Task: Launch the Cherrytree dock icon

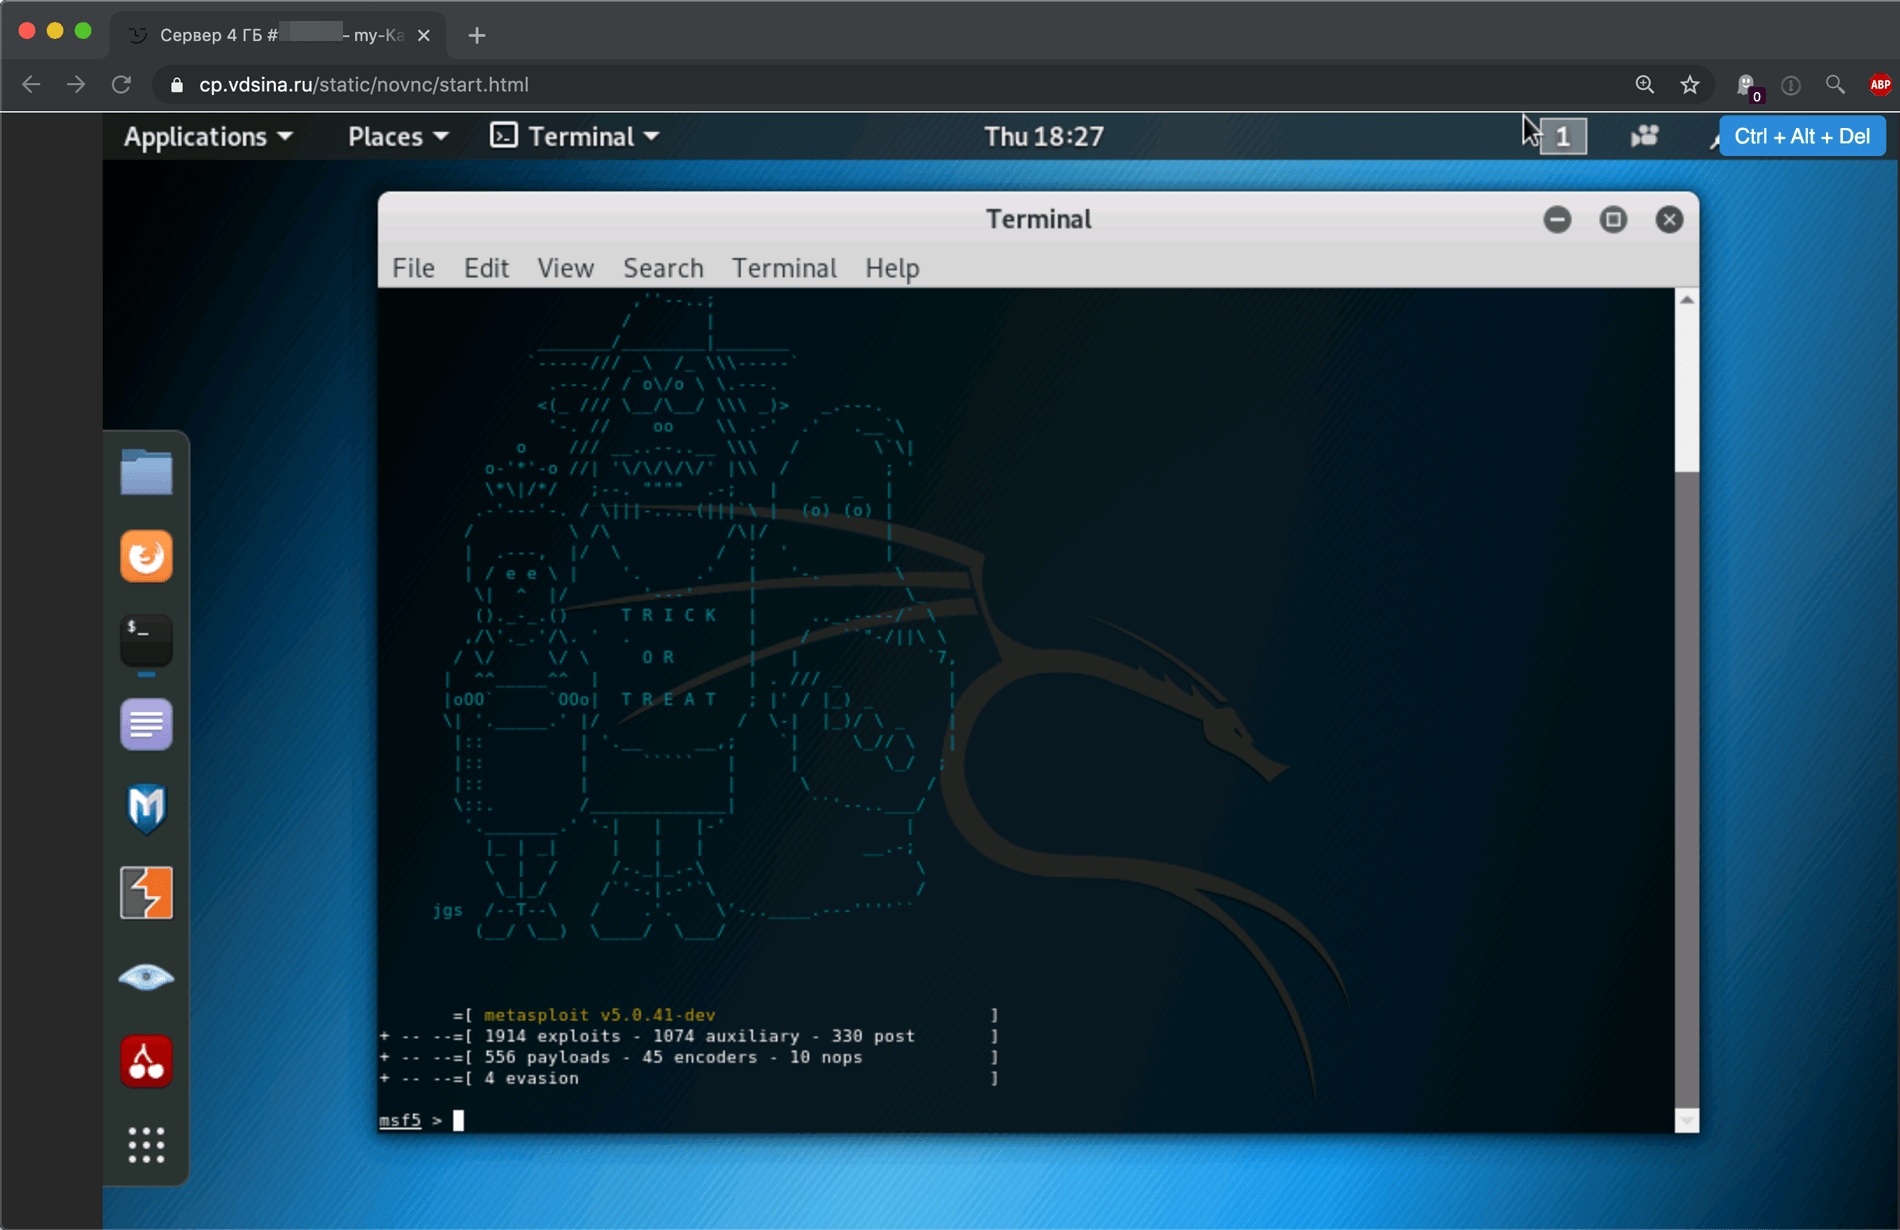Action: pos(146,1061)
